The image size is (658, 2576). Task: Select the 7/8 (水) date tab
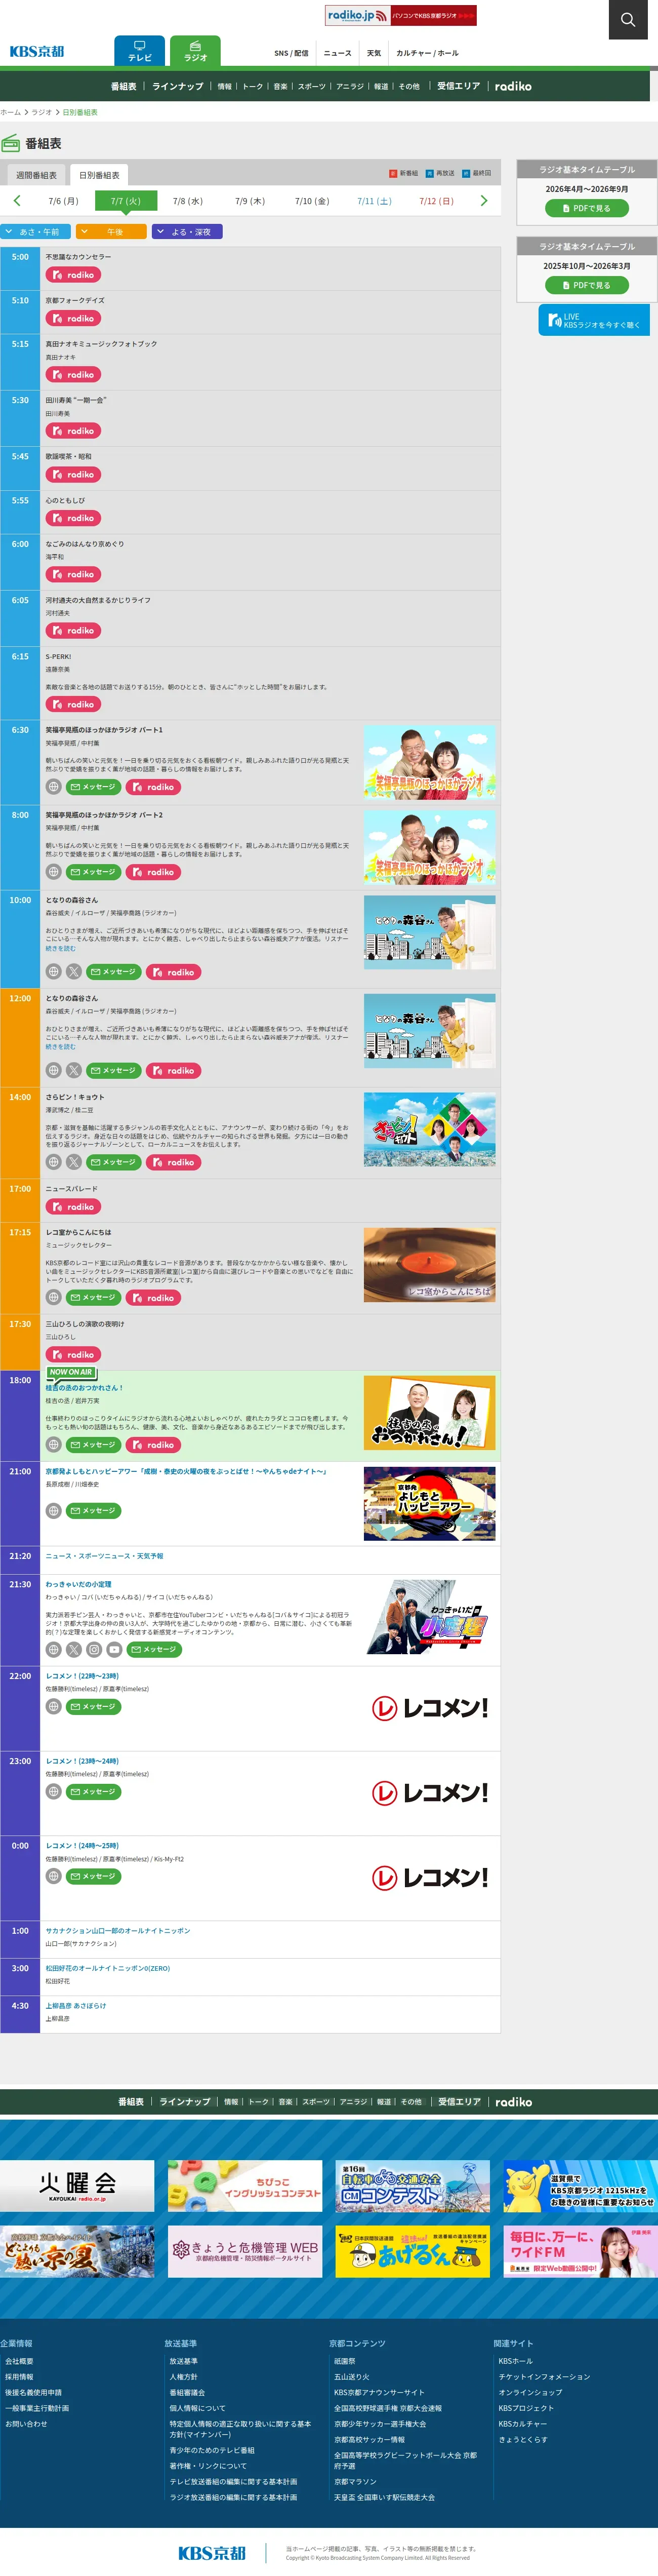click(188, 201)
